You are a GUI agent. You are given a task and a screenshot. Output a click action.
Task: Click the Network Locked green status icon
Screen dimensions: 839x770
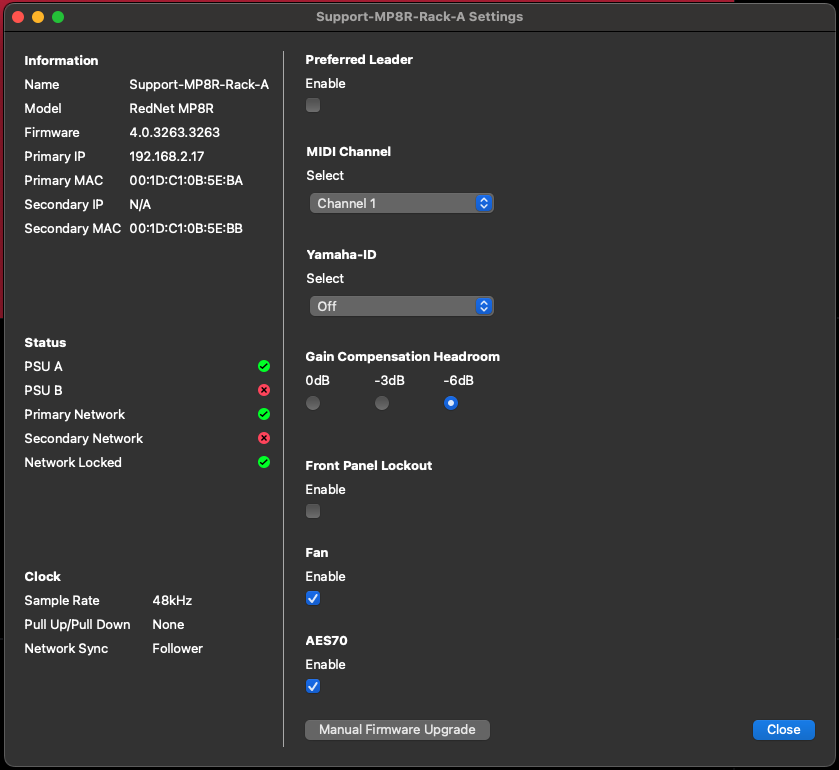click(264, 463)
